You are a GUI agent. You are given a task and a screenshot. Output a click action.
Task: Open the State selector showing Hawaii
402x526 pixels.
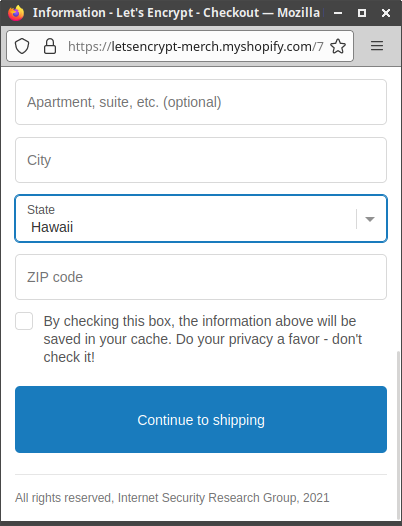click(201, 218)
